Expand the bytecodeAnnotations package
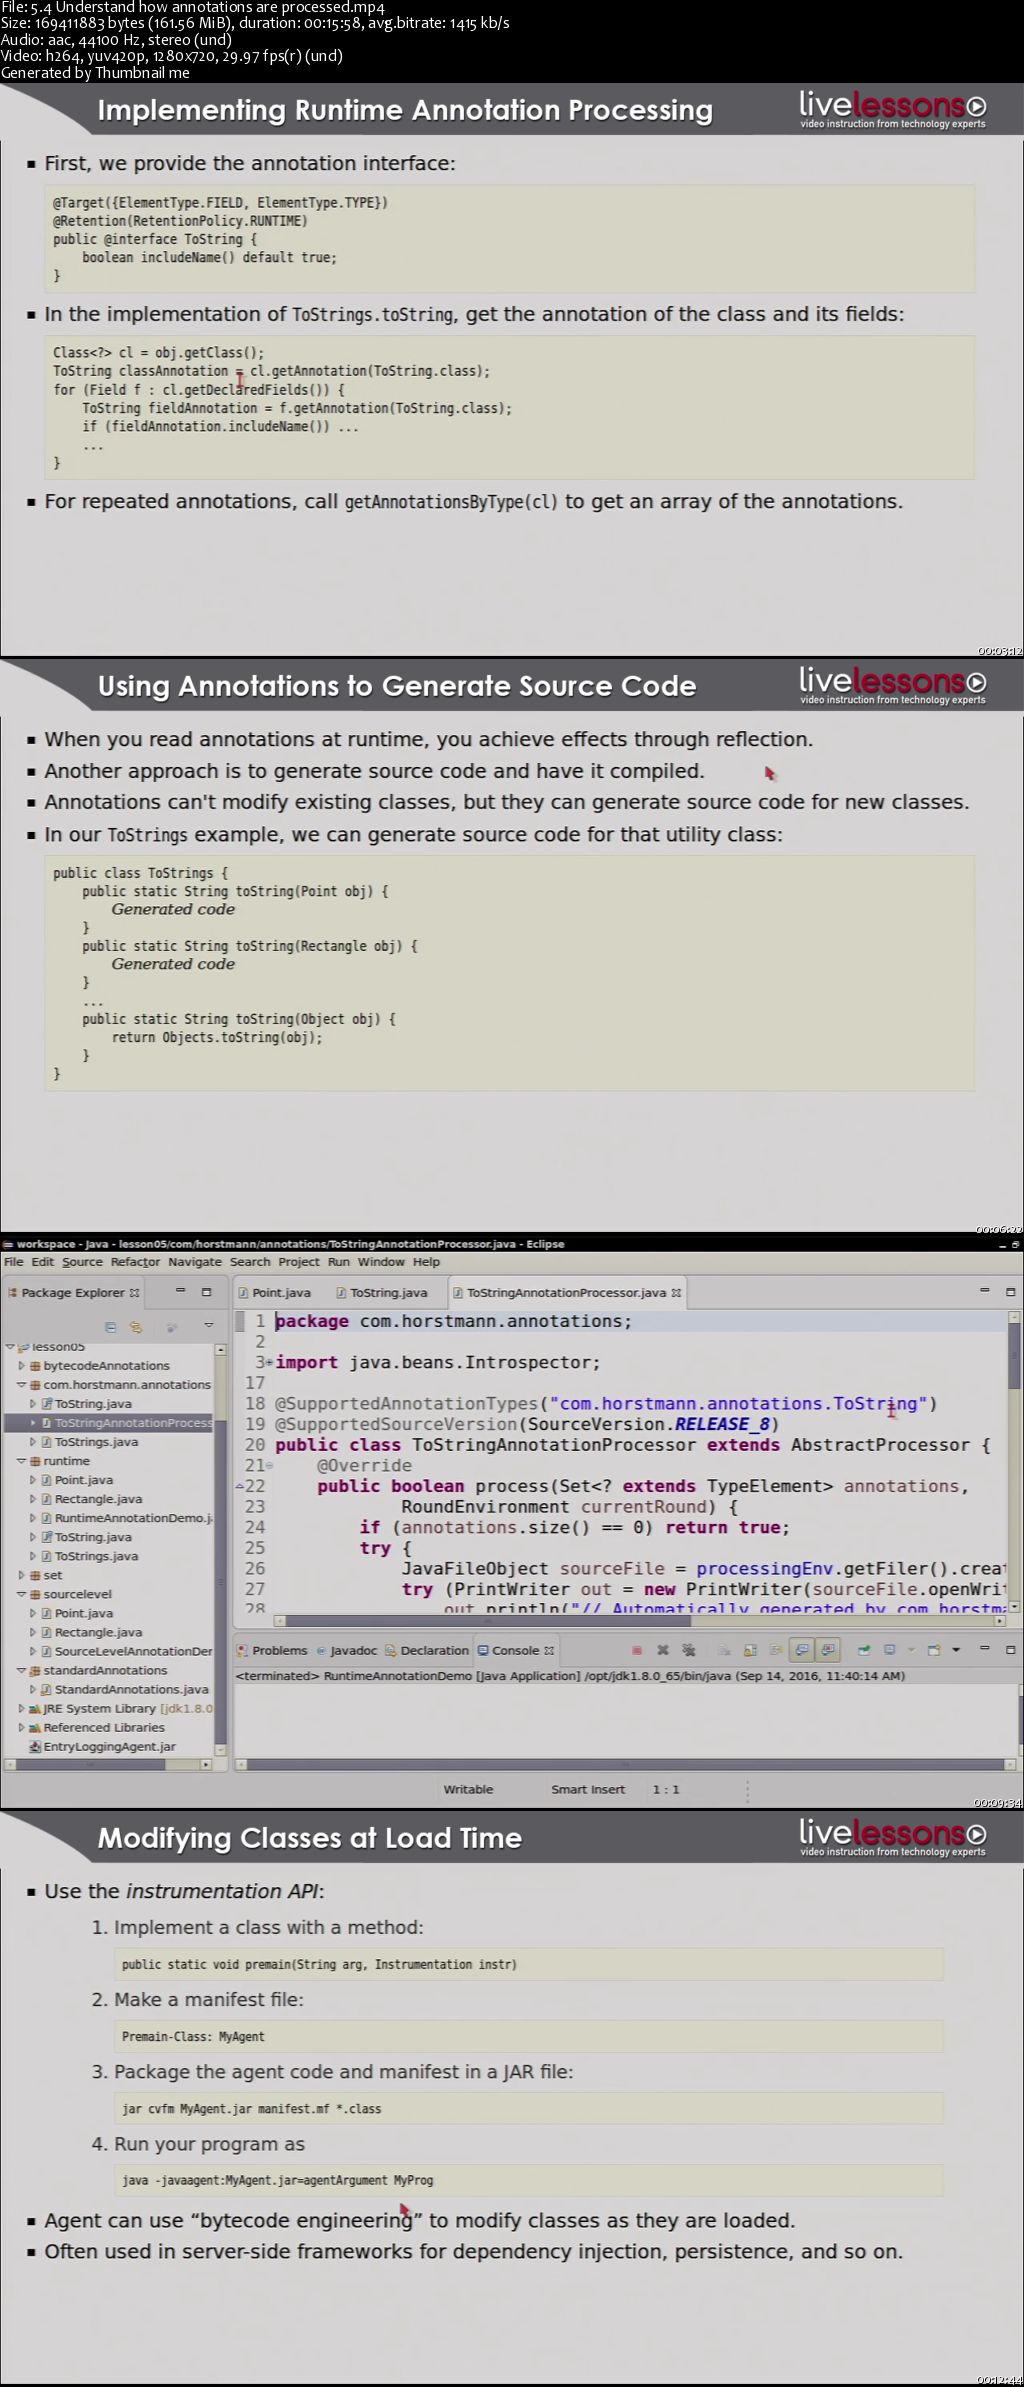The width and height of the screenshot is (1024, 2387). coord(22,1365)
